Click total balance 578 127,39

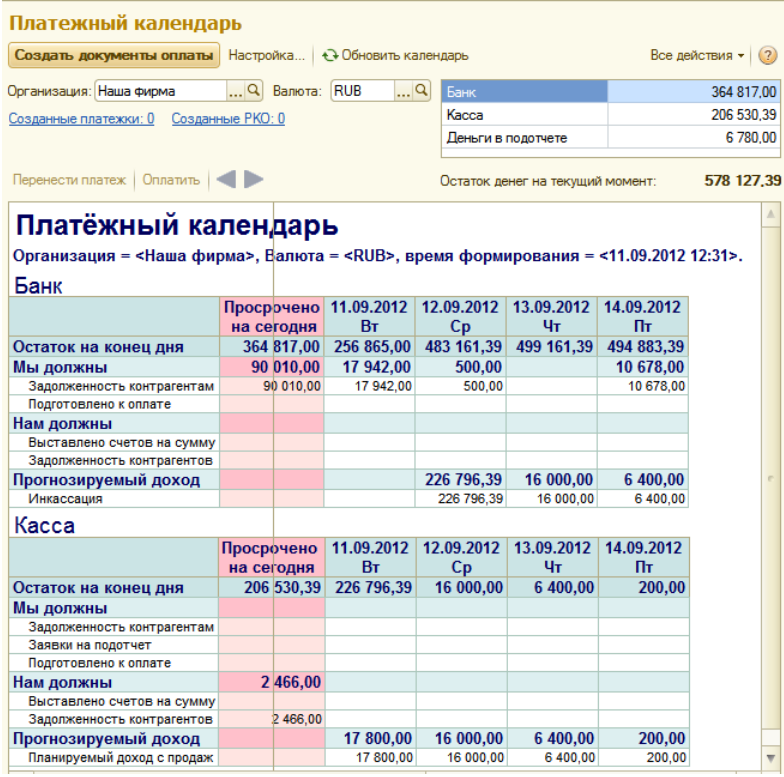point(742,180)
